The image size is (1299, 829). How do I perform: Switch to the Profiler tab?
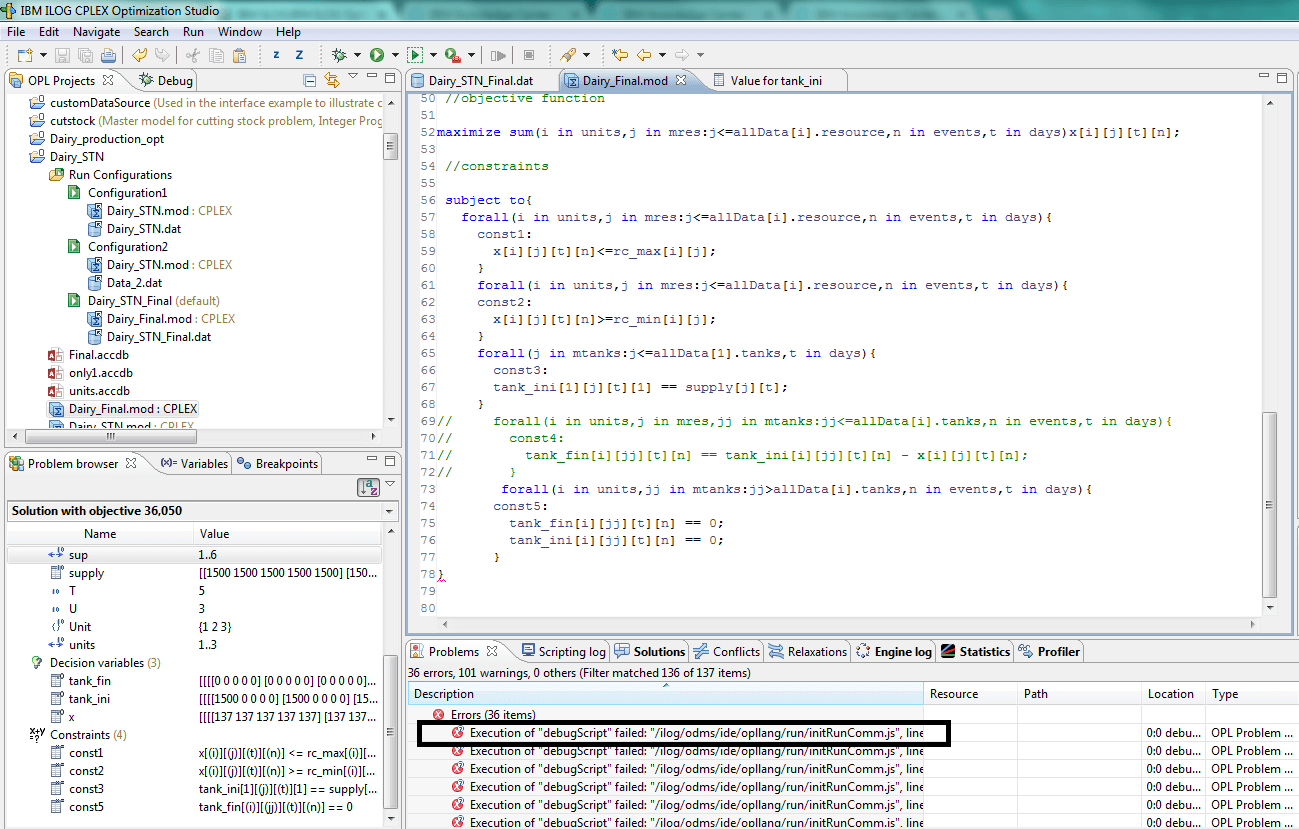point(1049,651)
